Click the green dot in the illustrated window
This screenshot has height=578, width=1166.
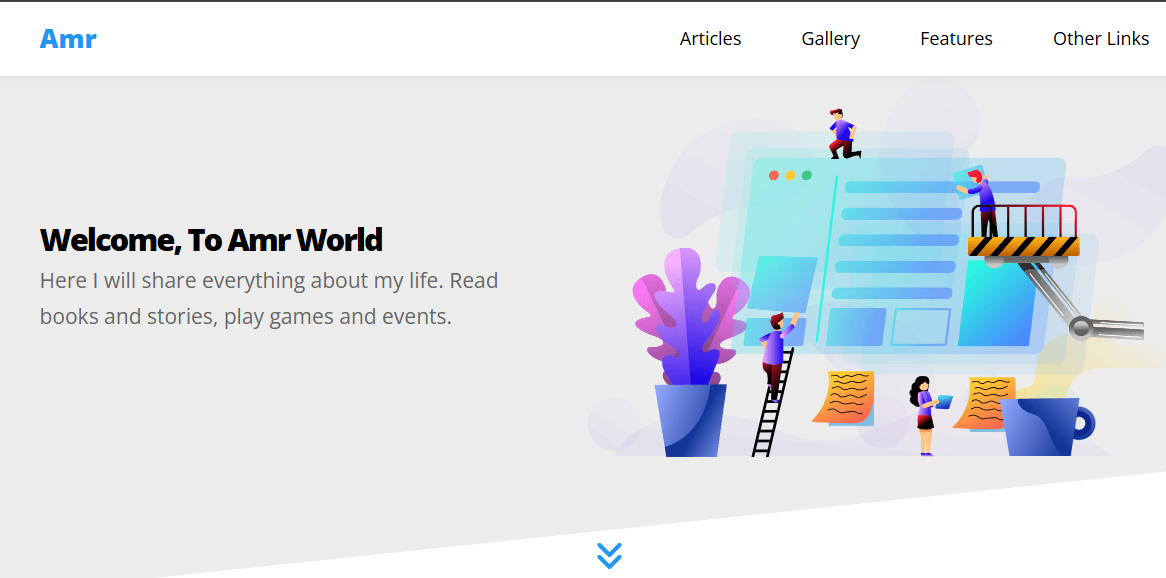pyautogui.click(x=807, y=176)
